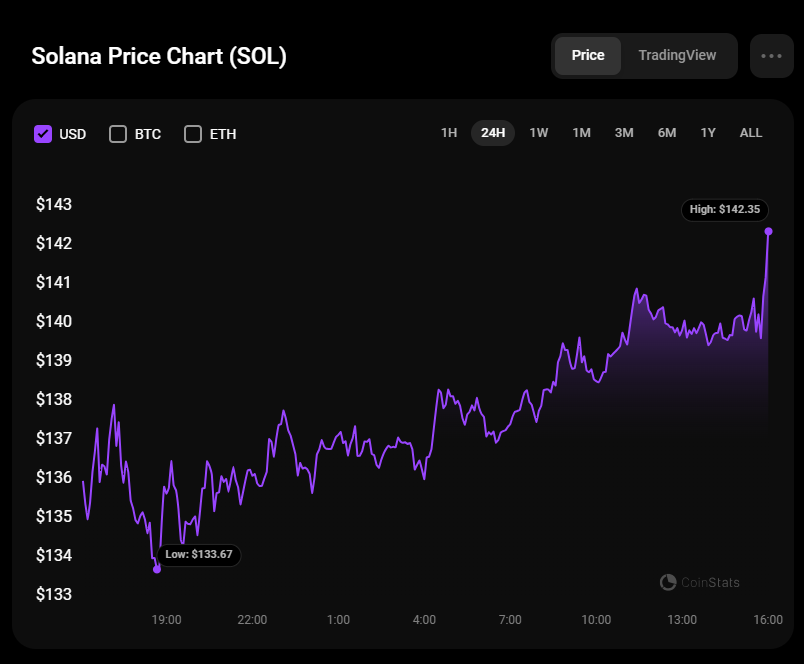Uncheck the USD currency checkbox

pyautogui.click(x=43, y=134)
